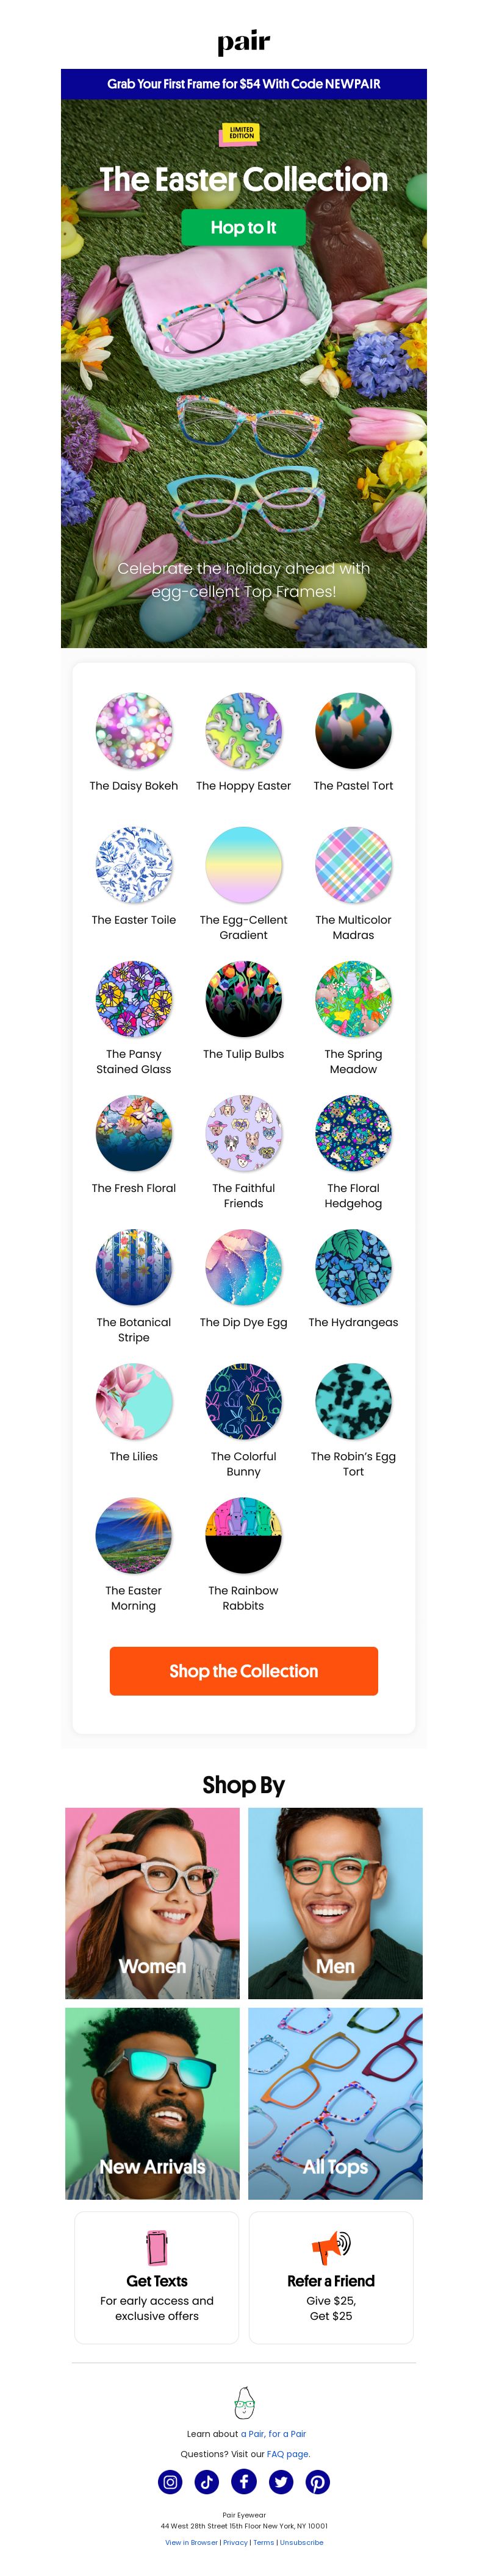Choose The Hoppy Easter pattern thumbnail
This screenshot has width=488, height=2576.
point(244,731)
